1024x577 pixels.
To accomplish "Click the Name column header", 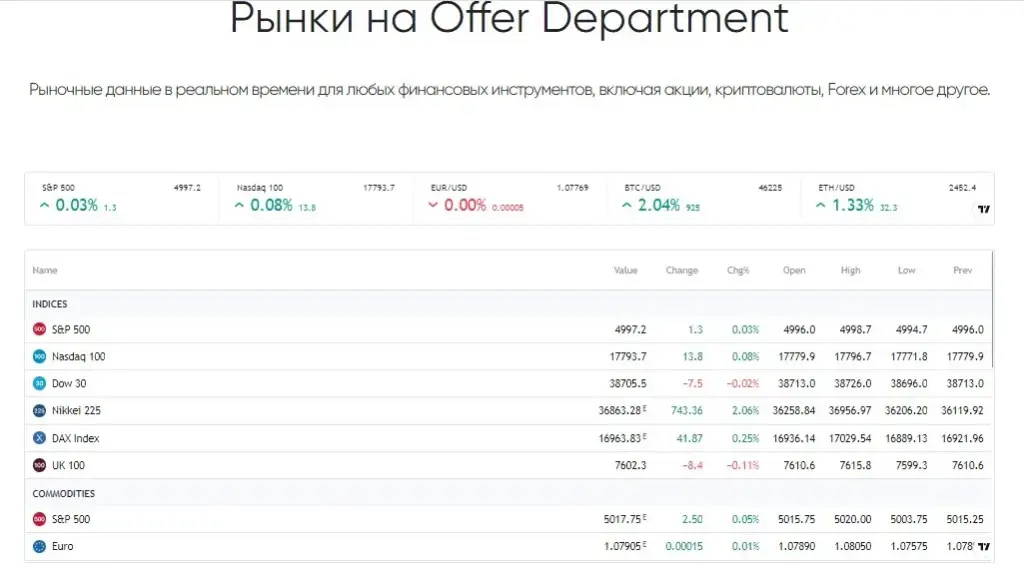I will point(45,270).
